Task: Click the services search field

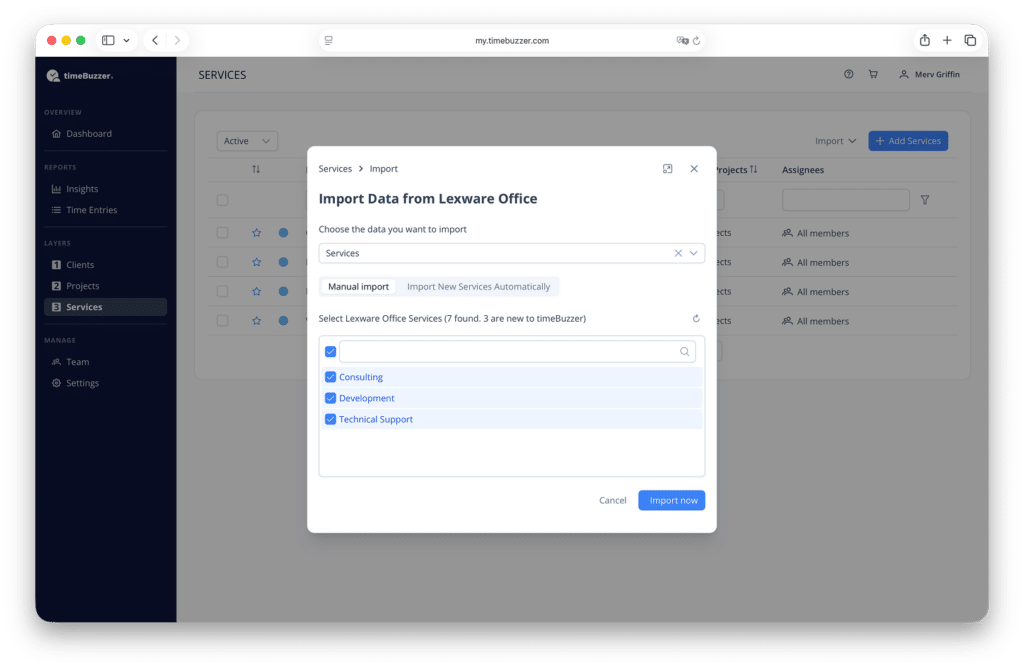Action: tap(517, 351)
